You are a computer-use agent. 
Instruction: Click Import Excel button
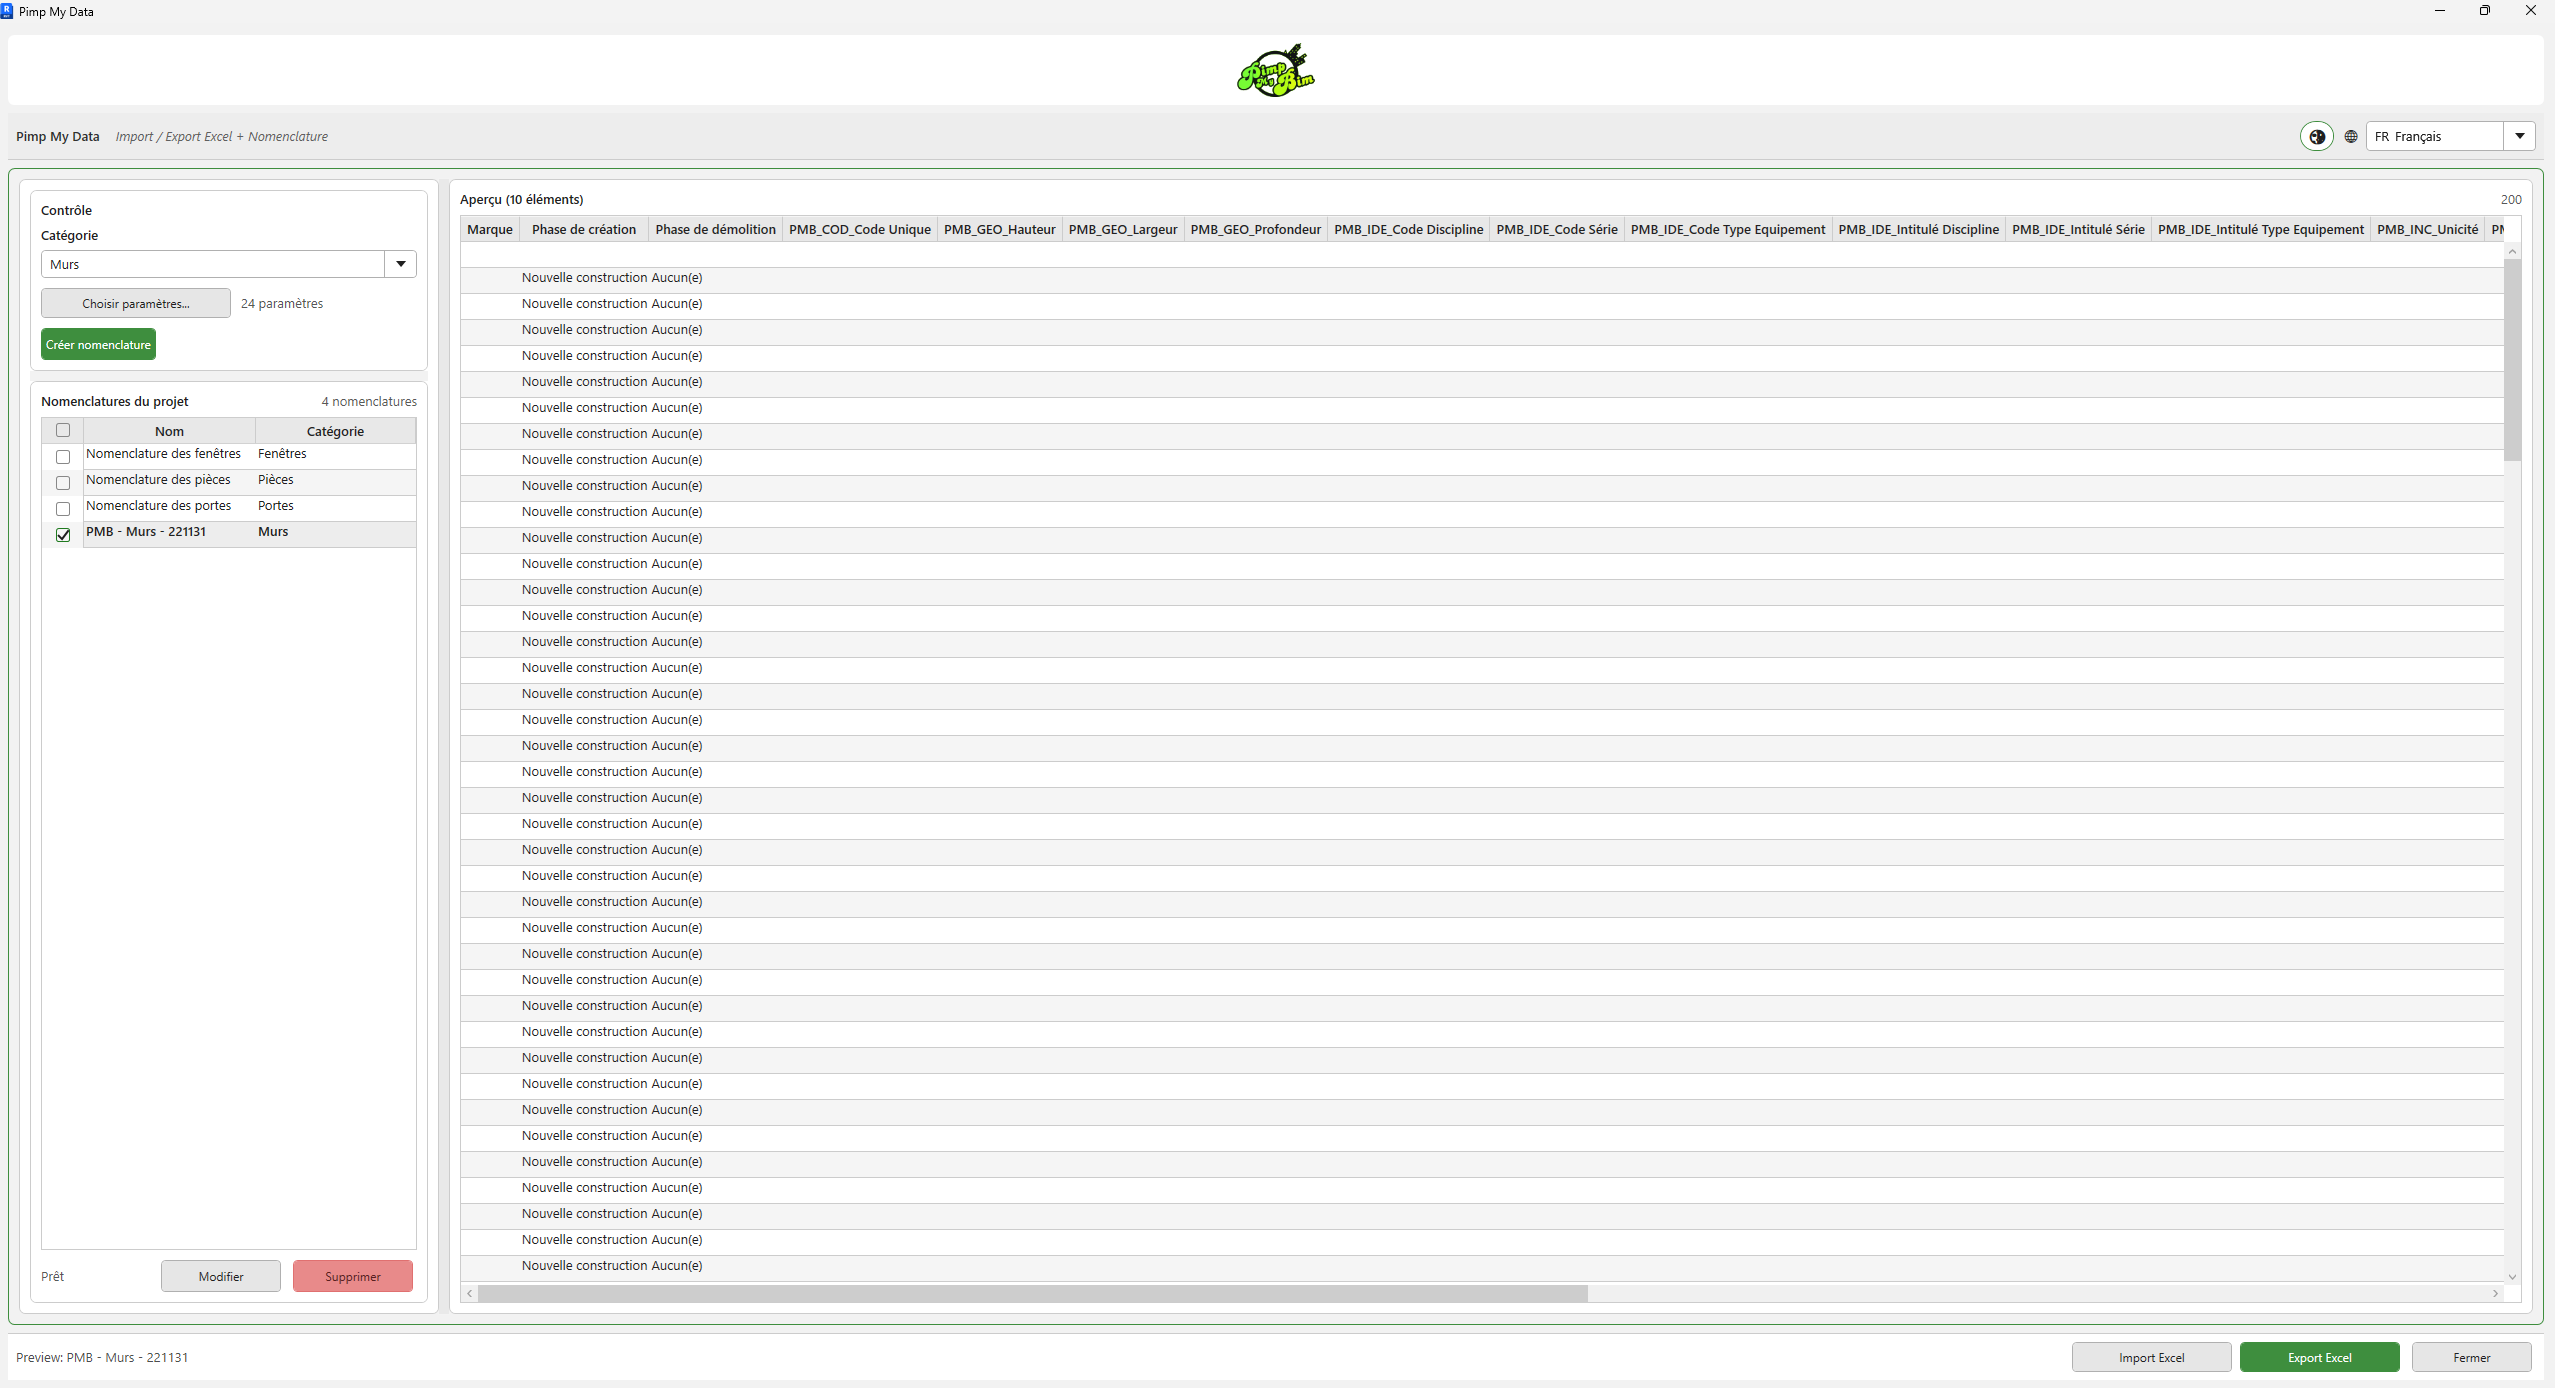[2151, 1358]
